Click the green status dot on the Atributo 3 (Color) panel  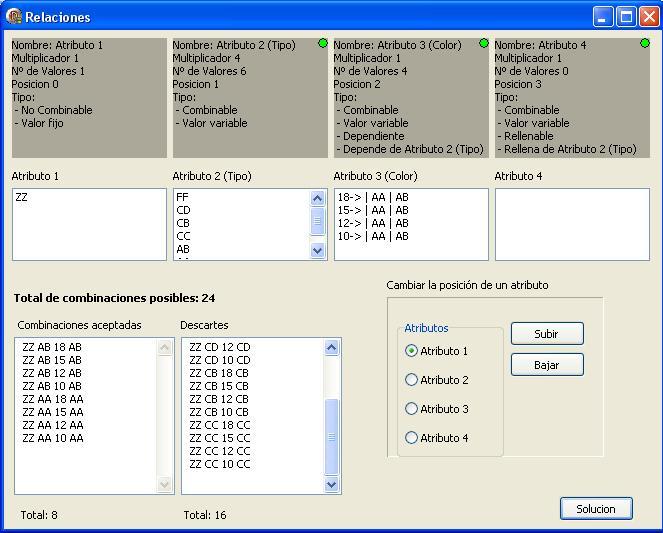pyautogui.click(x=484, y=43)
